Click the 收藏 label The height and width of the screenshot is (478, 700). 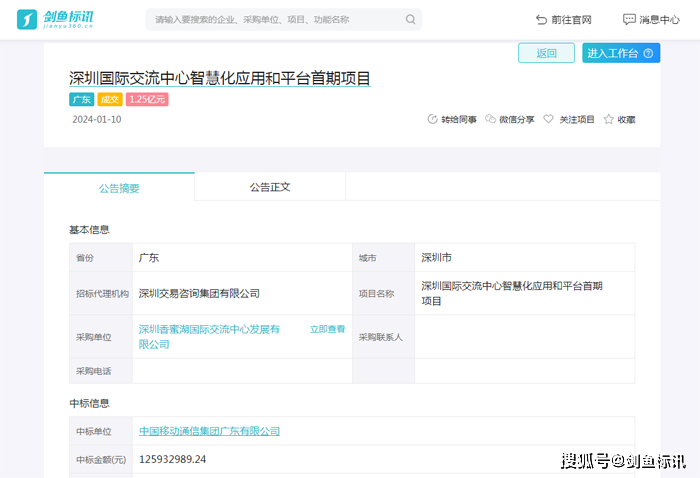click(626, 120)
